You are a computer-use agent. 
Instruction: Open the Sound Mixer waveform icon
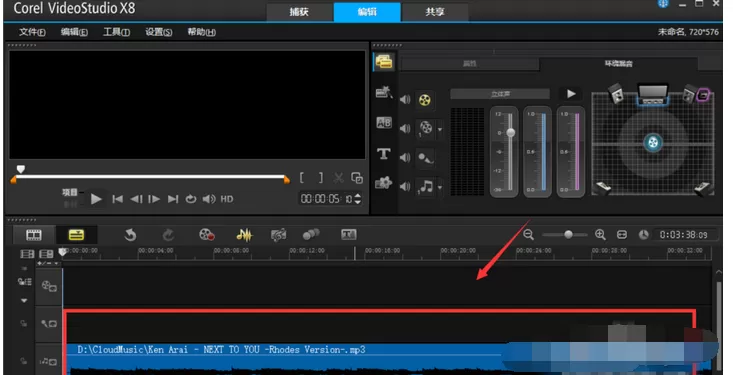point(244,235)
